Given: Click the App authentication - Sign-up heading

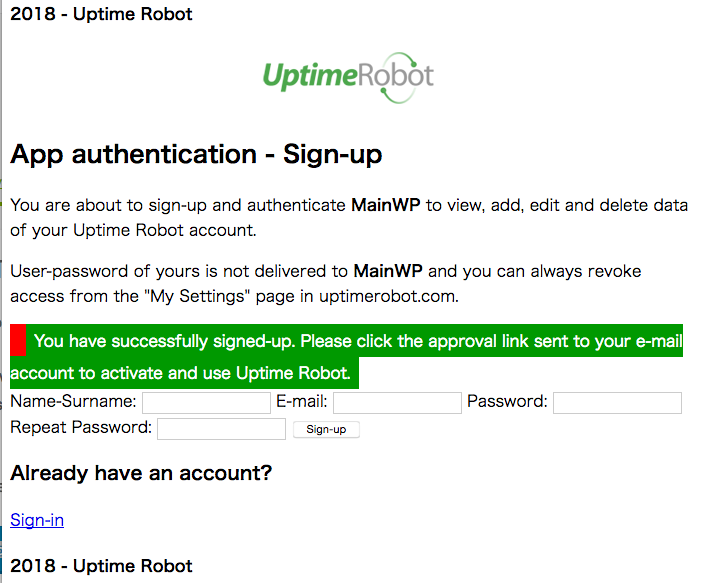Looking at the screenshot, I should coord(196,154).
